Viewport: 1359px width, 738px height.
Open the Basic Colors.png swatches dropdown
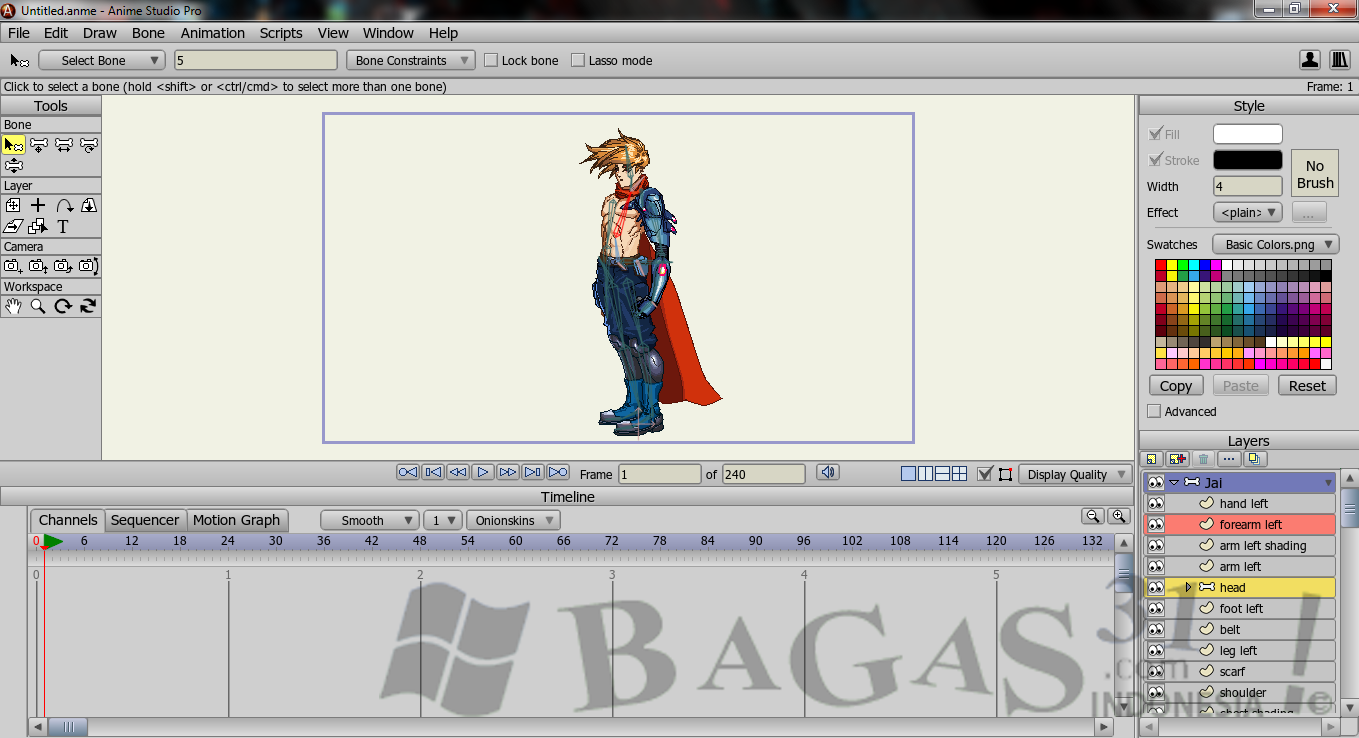click(1275, 244)
